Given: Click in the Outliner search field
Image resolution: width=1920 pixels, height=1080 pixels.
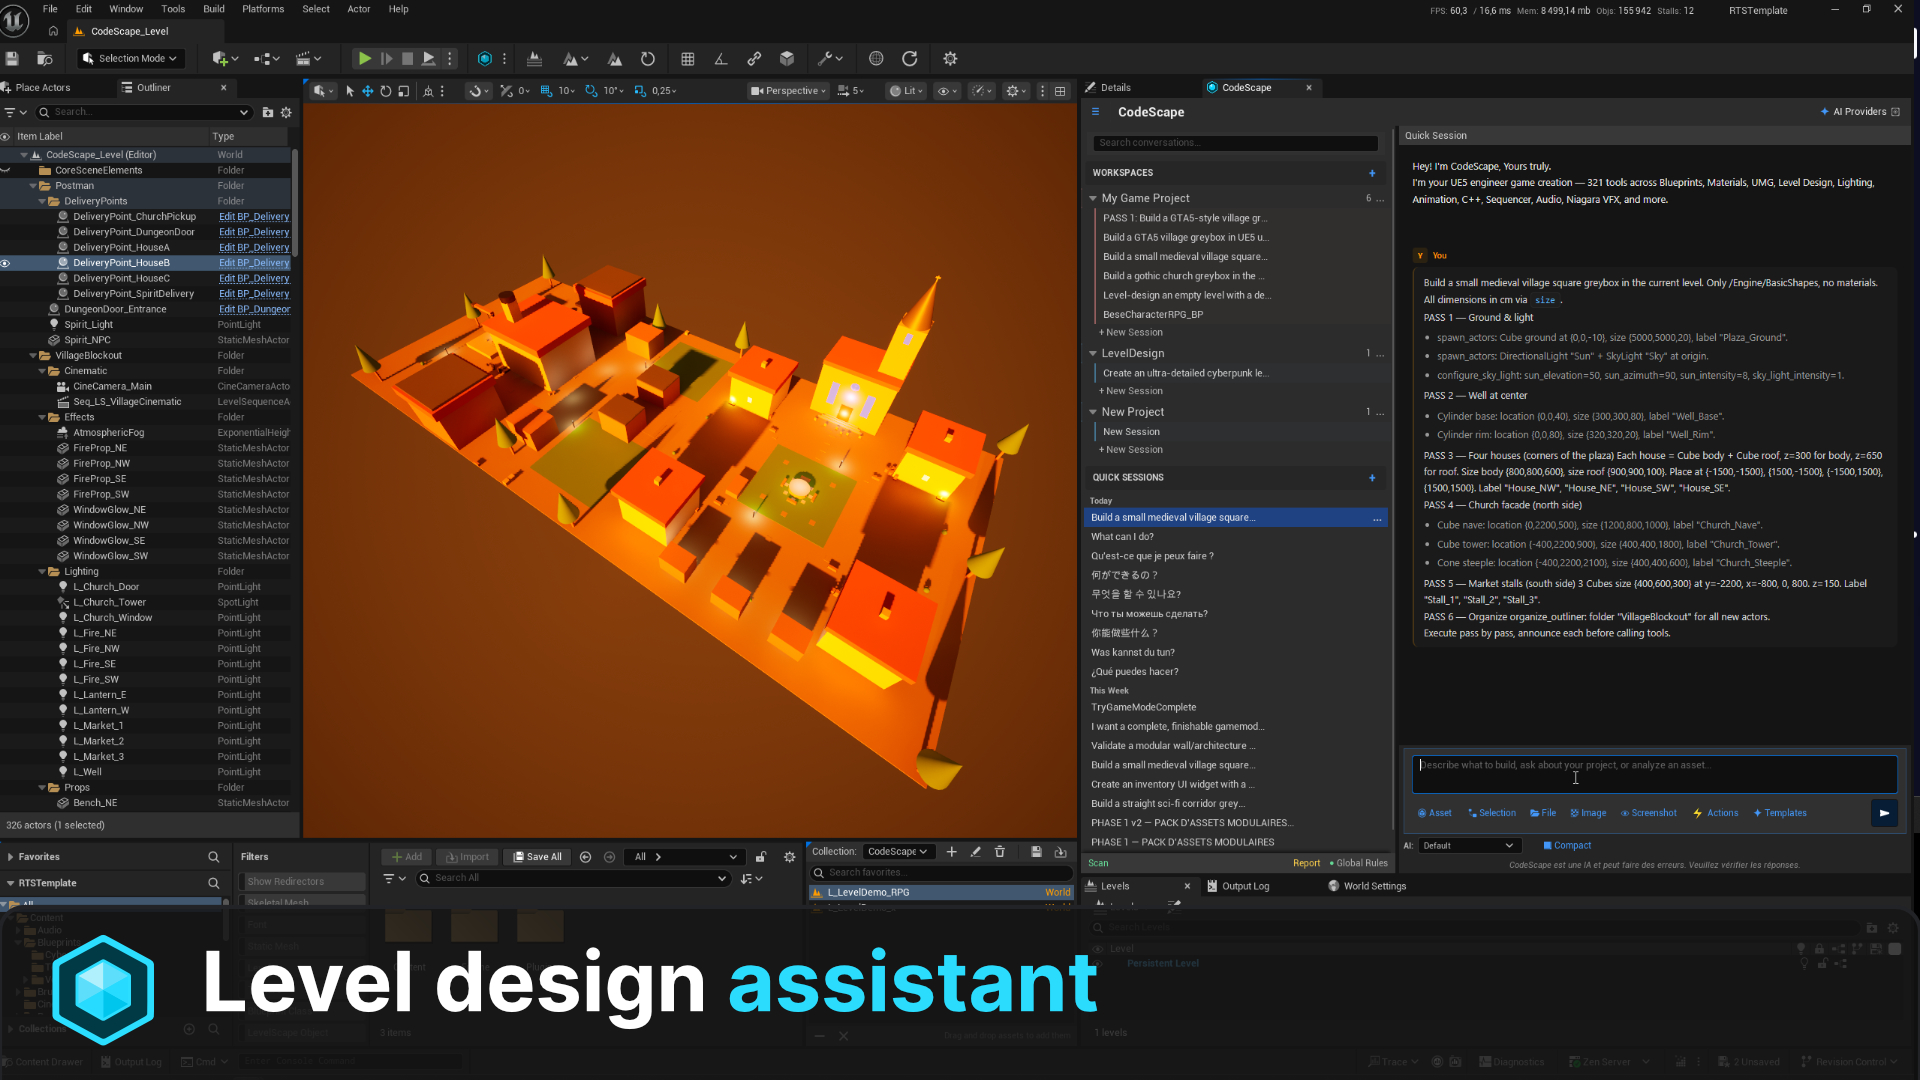Looking at the screenshot, I should [x=145, y=112].
